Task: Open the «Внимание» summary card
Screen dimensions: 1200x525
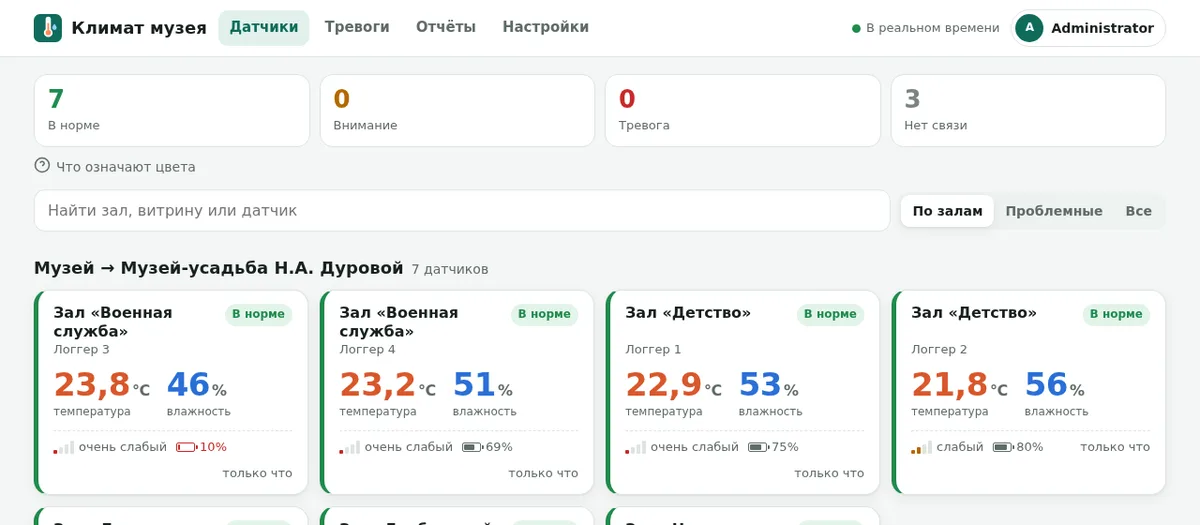Action: tap(457, 111)
